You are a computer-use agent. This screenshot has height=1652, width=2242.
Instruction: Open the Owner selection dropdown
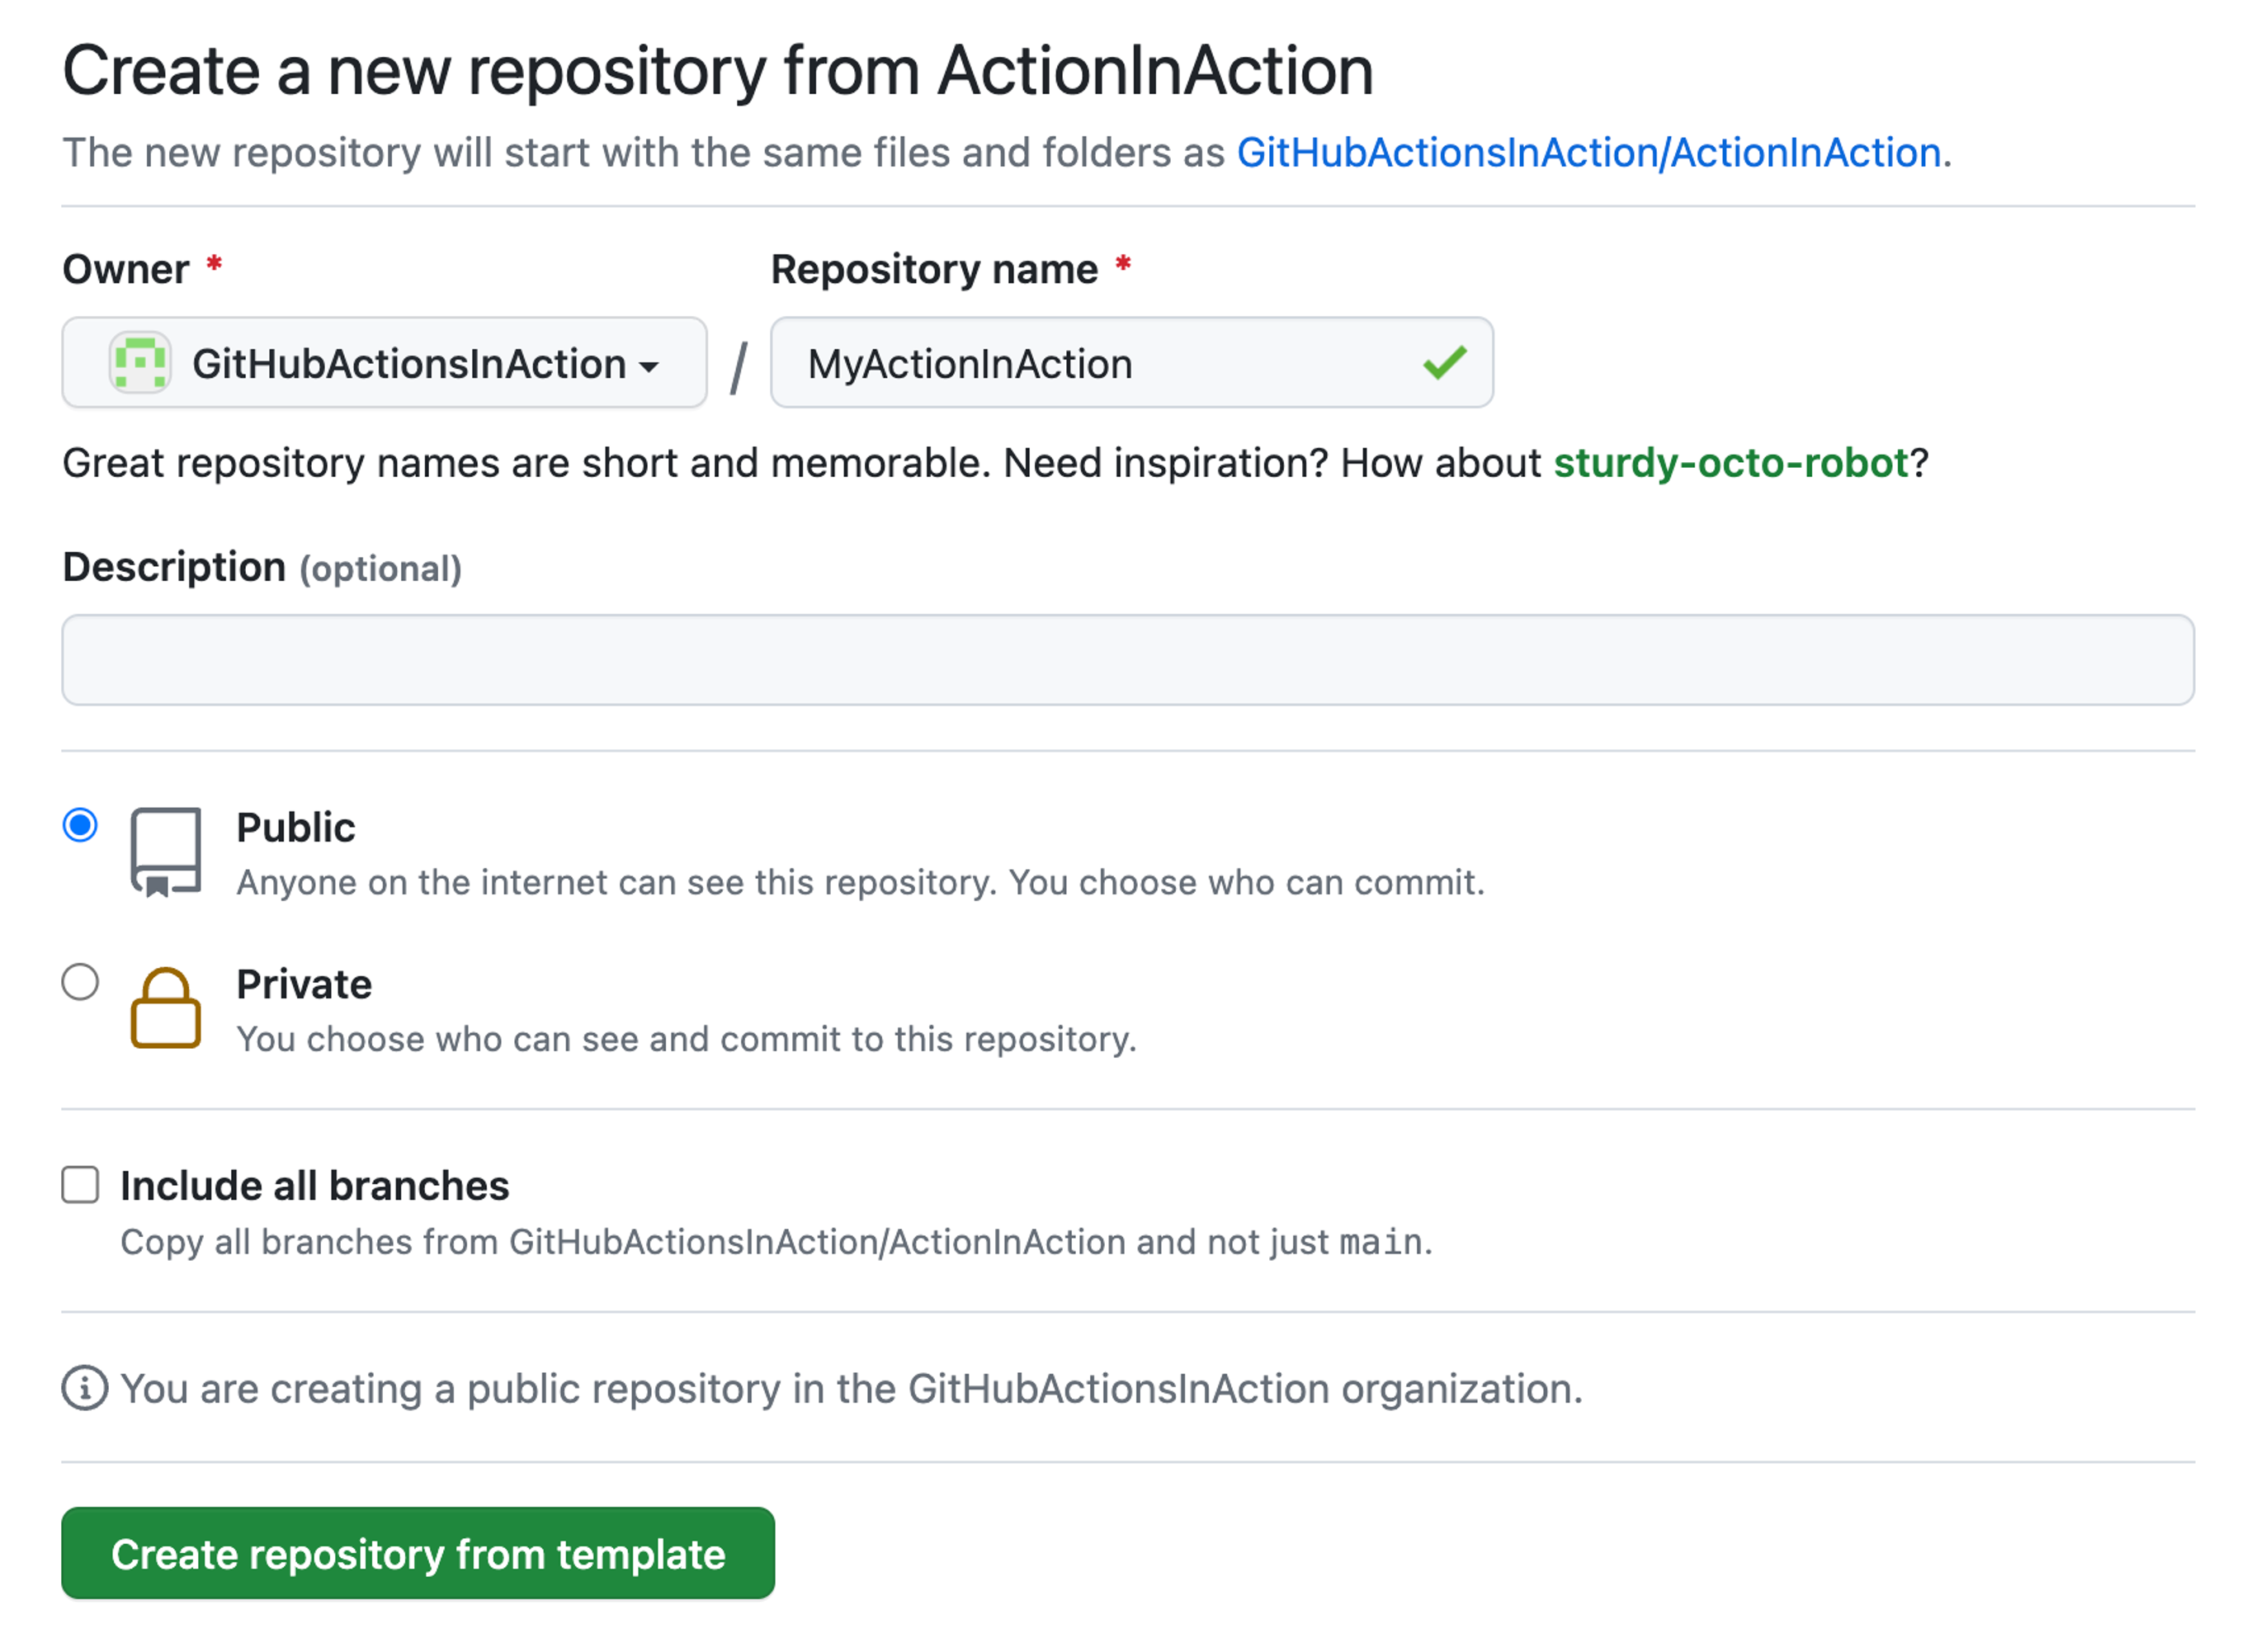coord(385,364)
